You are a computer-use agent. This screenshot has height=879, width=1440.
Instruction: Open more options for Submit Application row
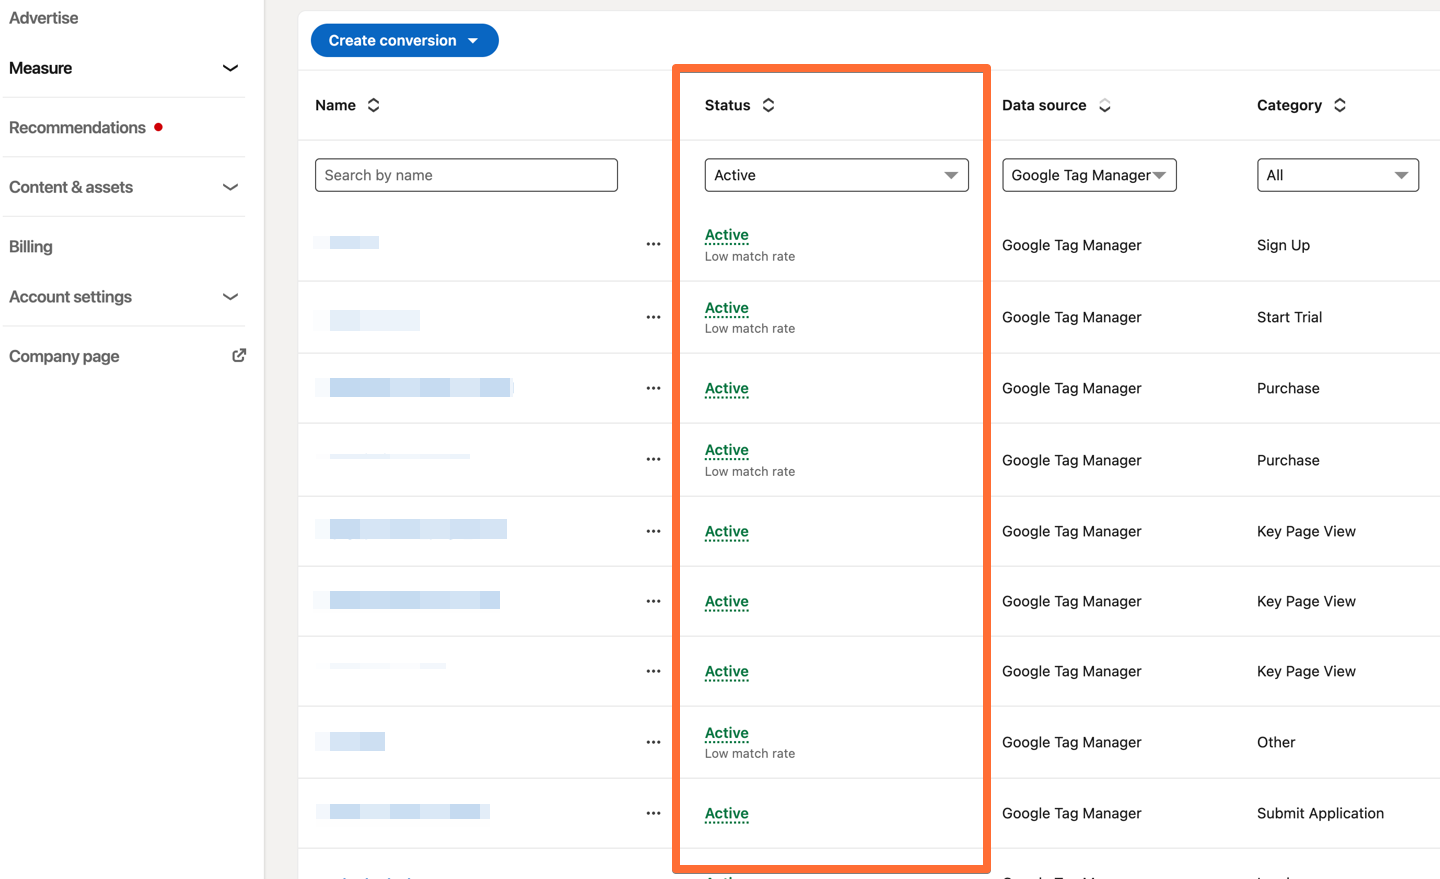tap(653, 813)
